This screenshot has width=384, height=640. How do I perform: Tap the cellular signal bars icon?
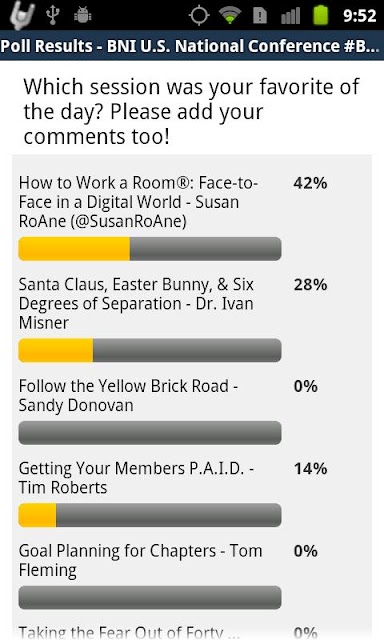291,16
